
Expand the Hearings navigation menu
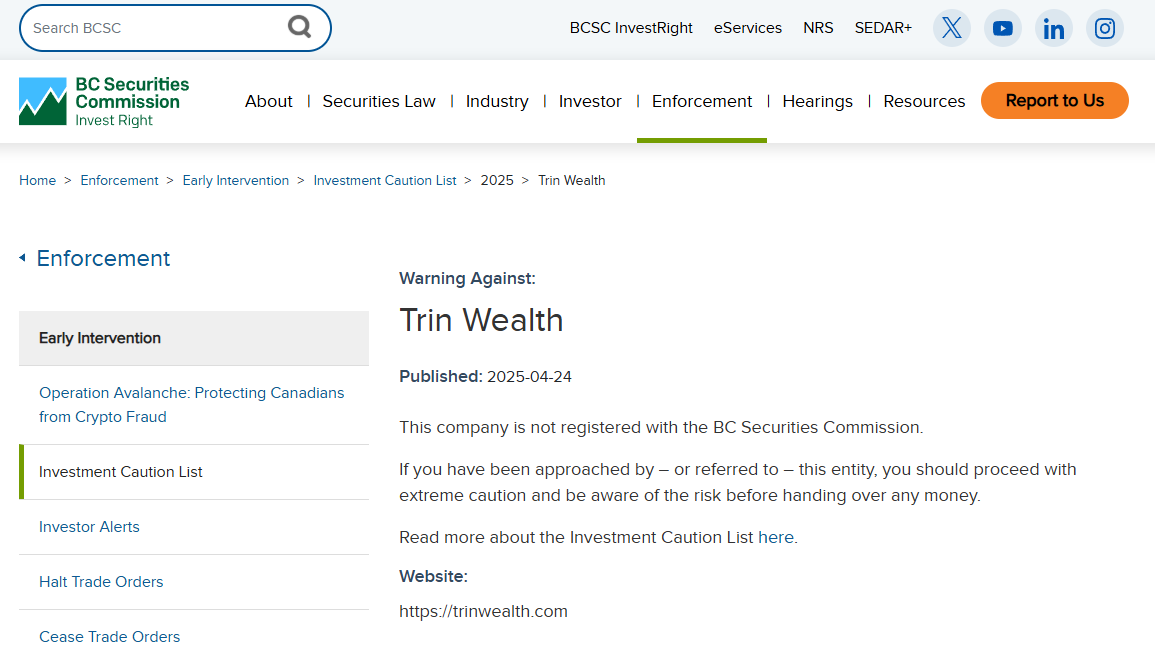(x=817, y=101)
